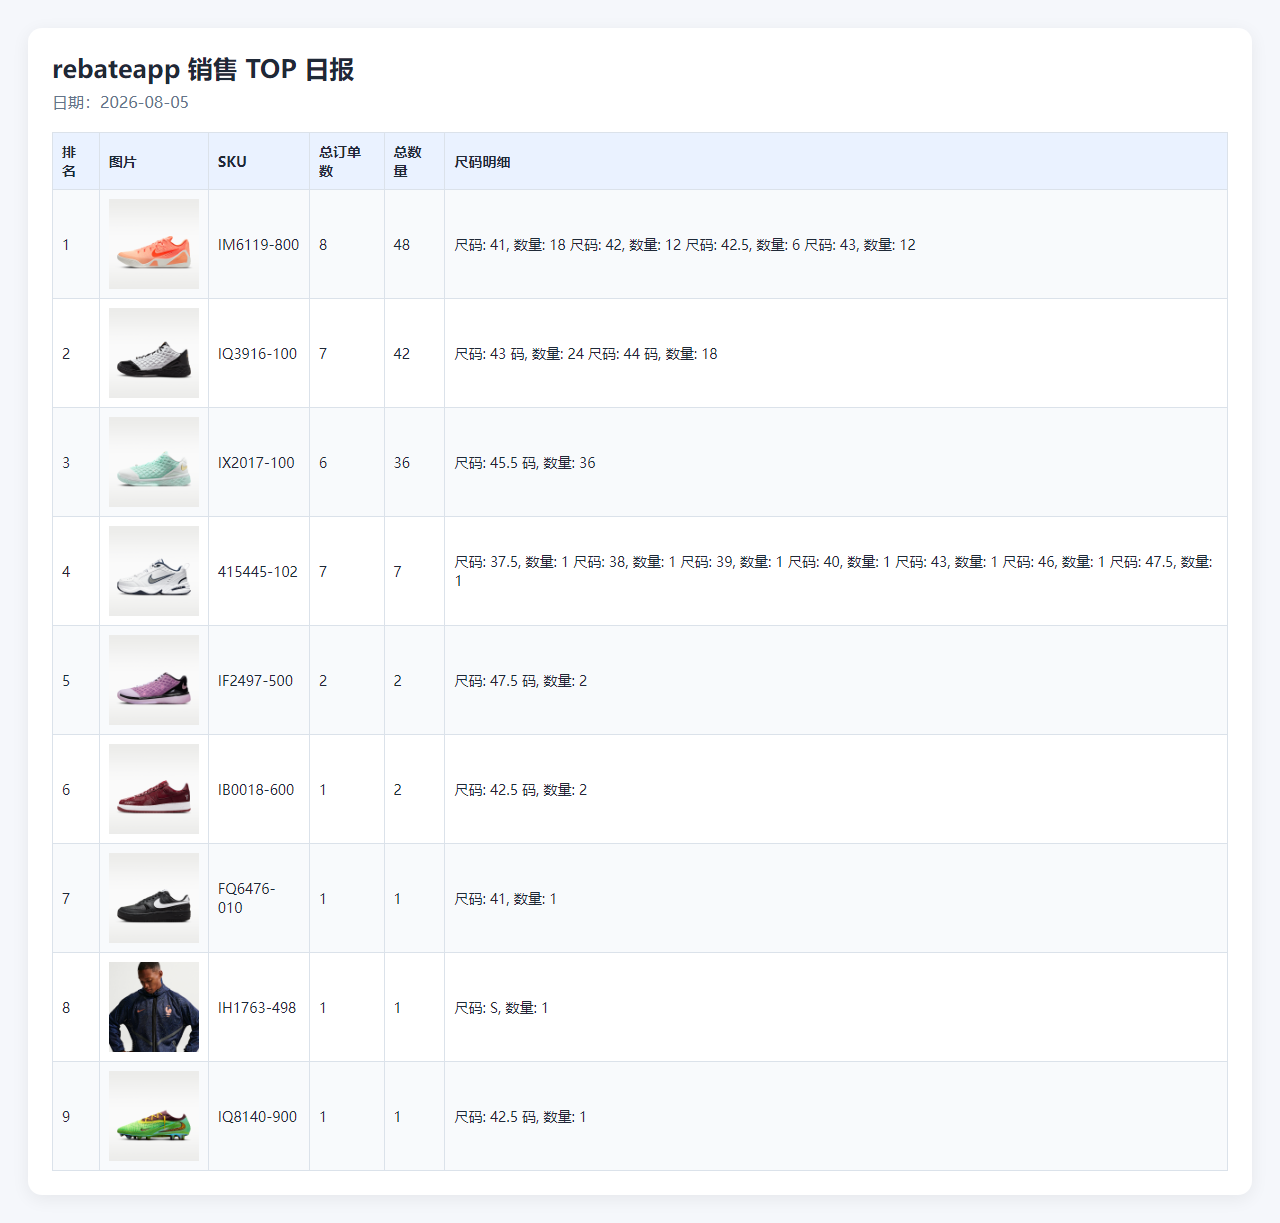
Task: Click the date text 2026-08-05
Action: (144, 102)
